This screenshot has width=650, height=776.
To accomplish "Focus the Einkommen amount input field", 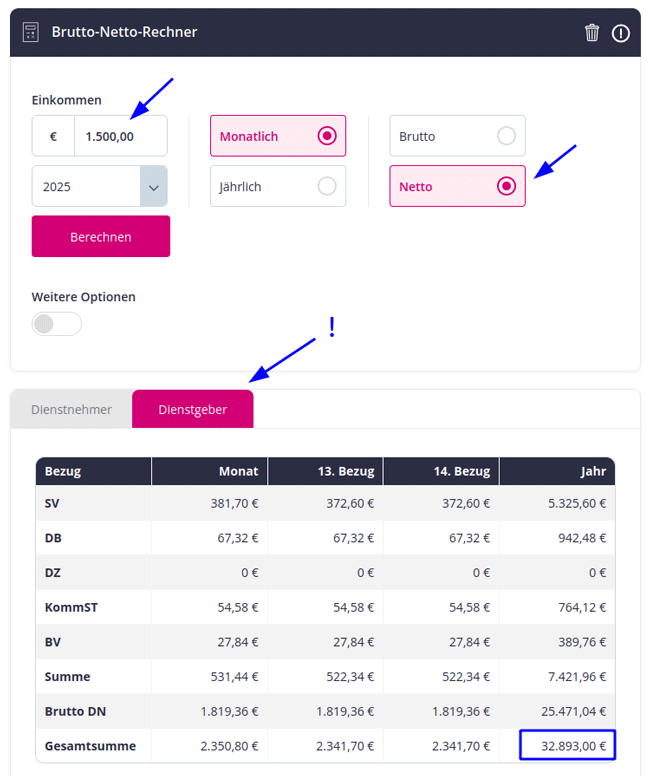I will point(121,136).
